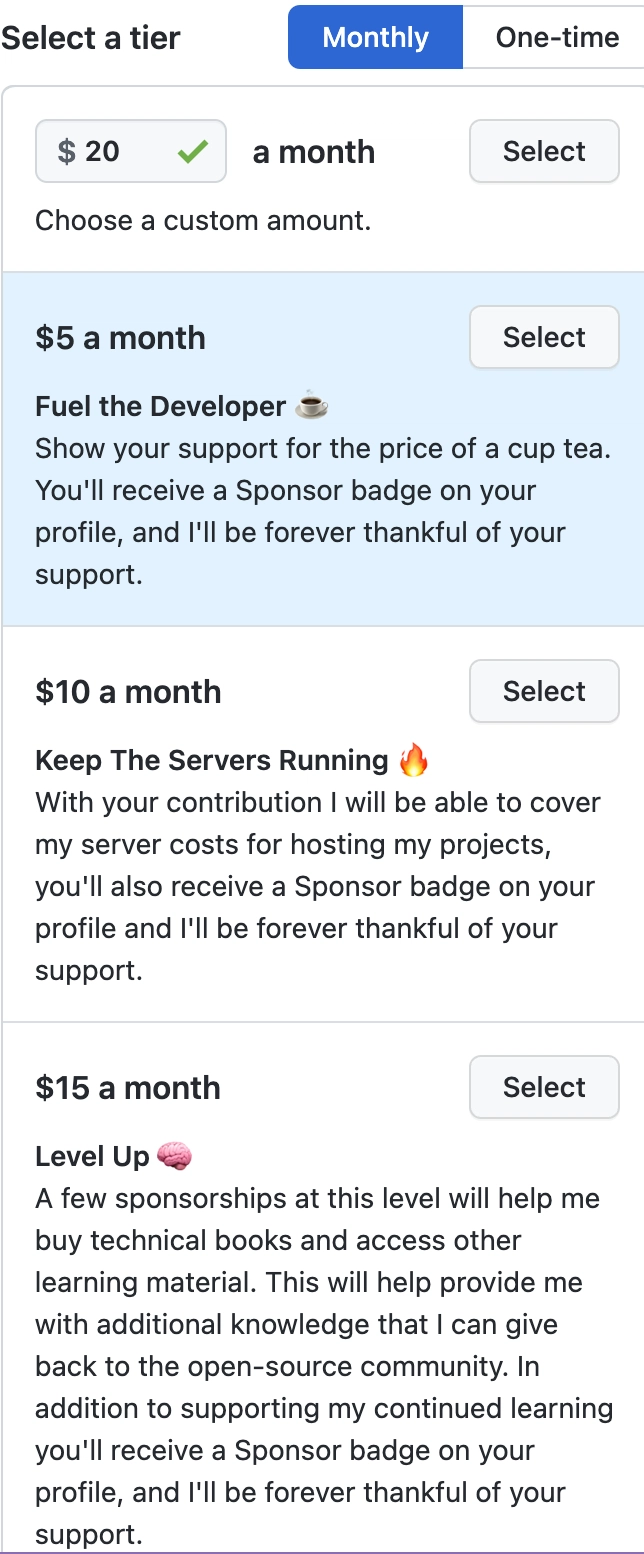Switch to the Monthly tab
Image resolution: width=644 pixels, height=1554 pixels.
pos(375,38)
